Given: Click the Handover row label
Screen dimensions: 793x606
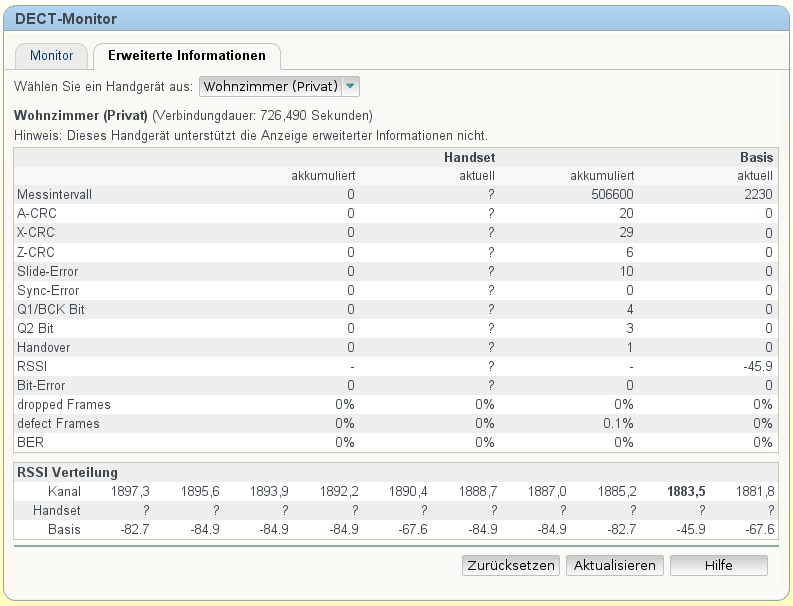Looking at the screenshot, I should (43, 348).
